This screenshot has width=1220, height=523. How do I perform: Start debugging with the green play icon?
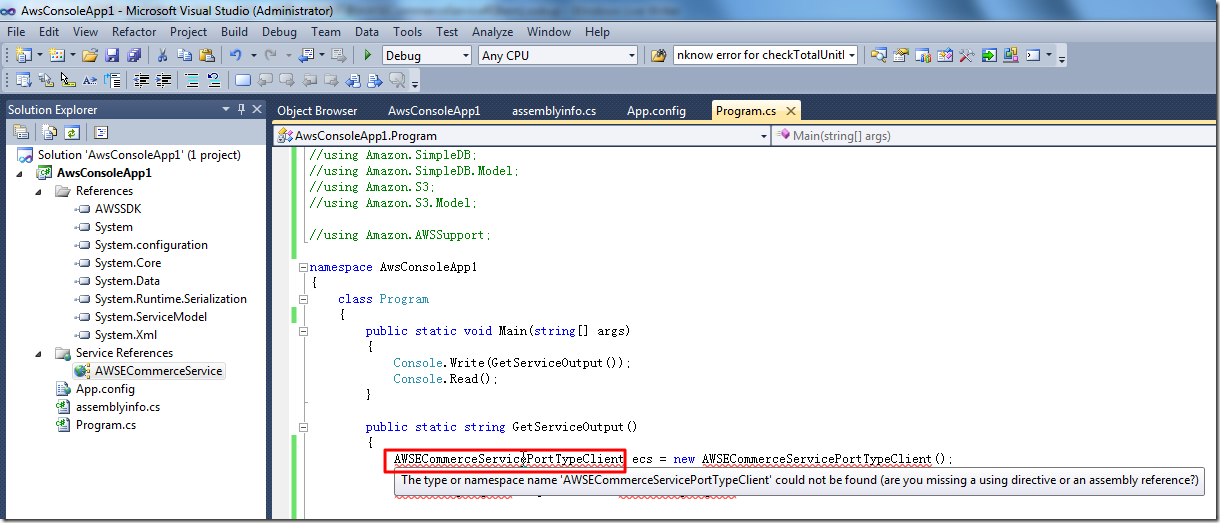click(368, 55)
